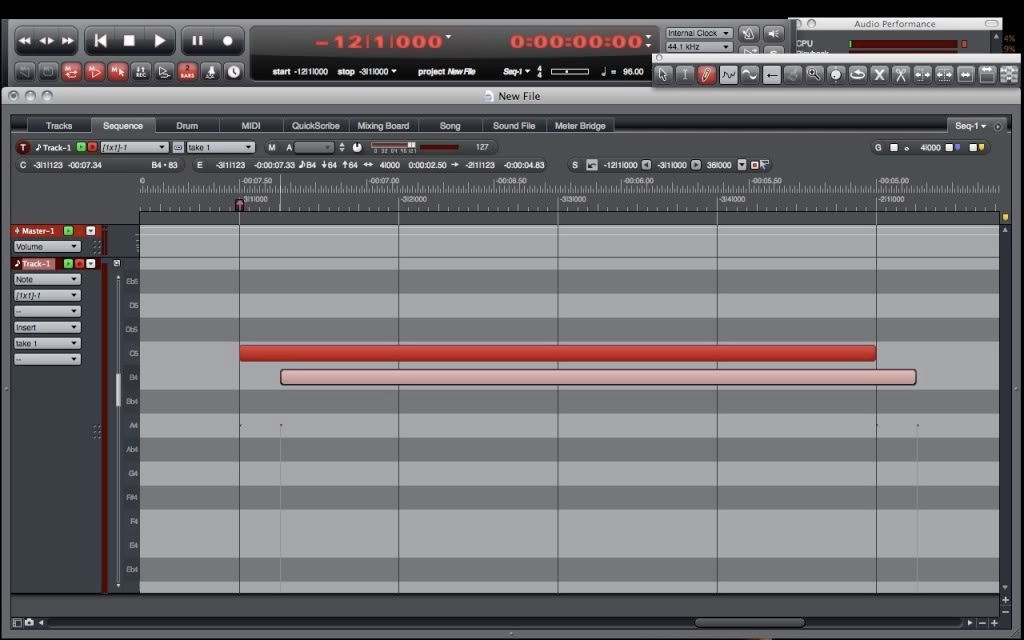The image size is (1024, 640).
Task: Switch to the Drum tab
Action: pos(187,125)
